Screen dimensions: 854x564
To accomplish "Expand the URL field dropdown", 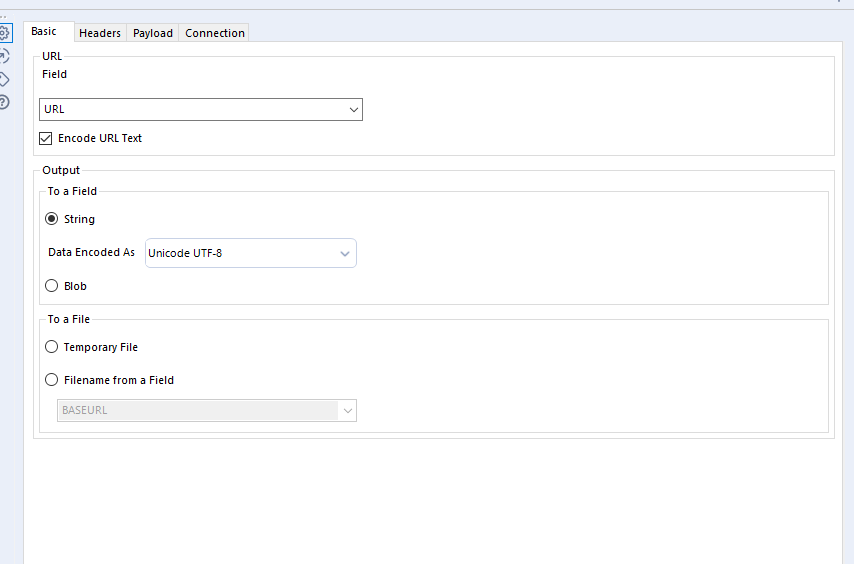I will coord(354,109).
